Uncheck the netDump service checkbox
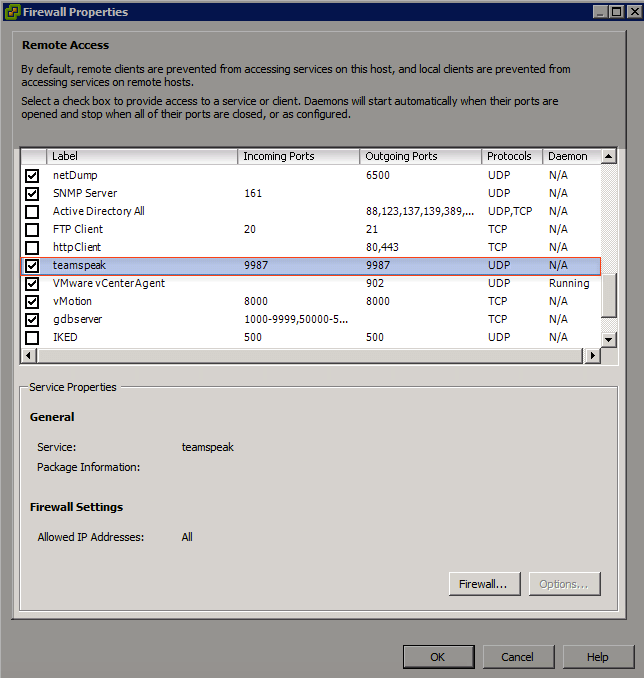The height and width of the screenshot is (678, 644). [x=32, y=176]
